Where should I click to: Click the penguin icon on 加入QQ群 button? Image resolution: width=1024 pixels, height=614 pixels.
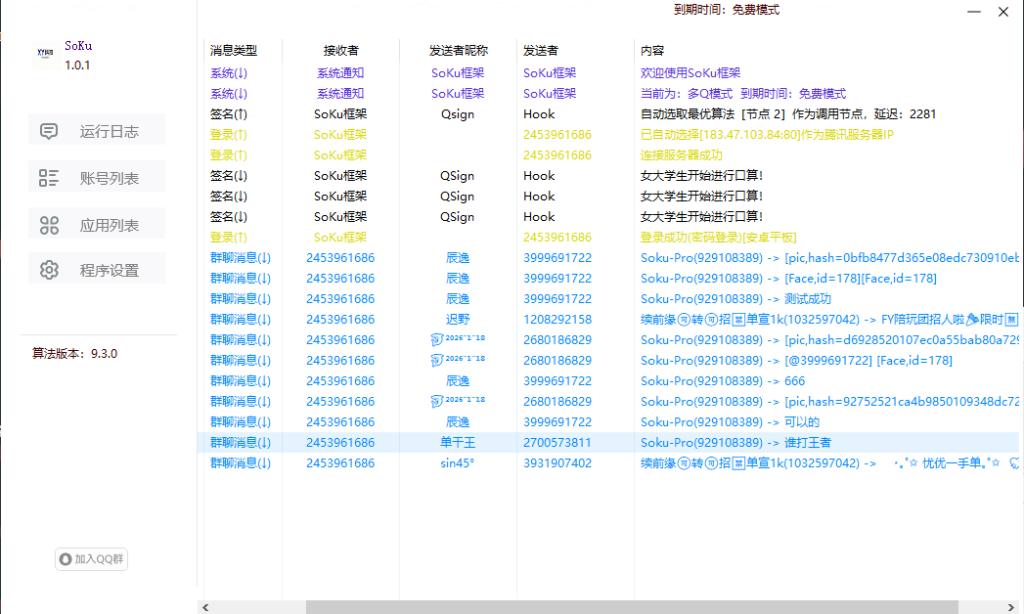[65, 559]
